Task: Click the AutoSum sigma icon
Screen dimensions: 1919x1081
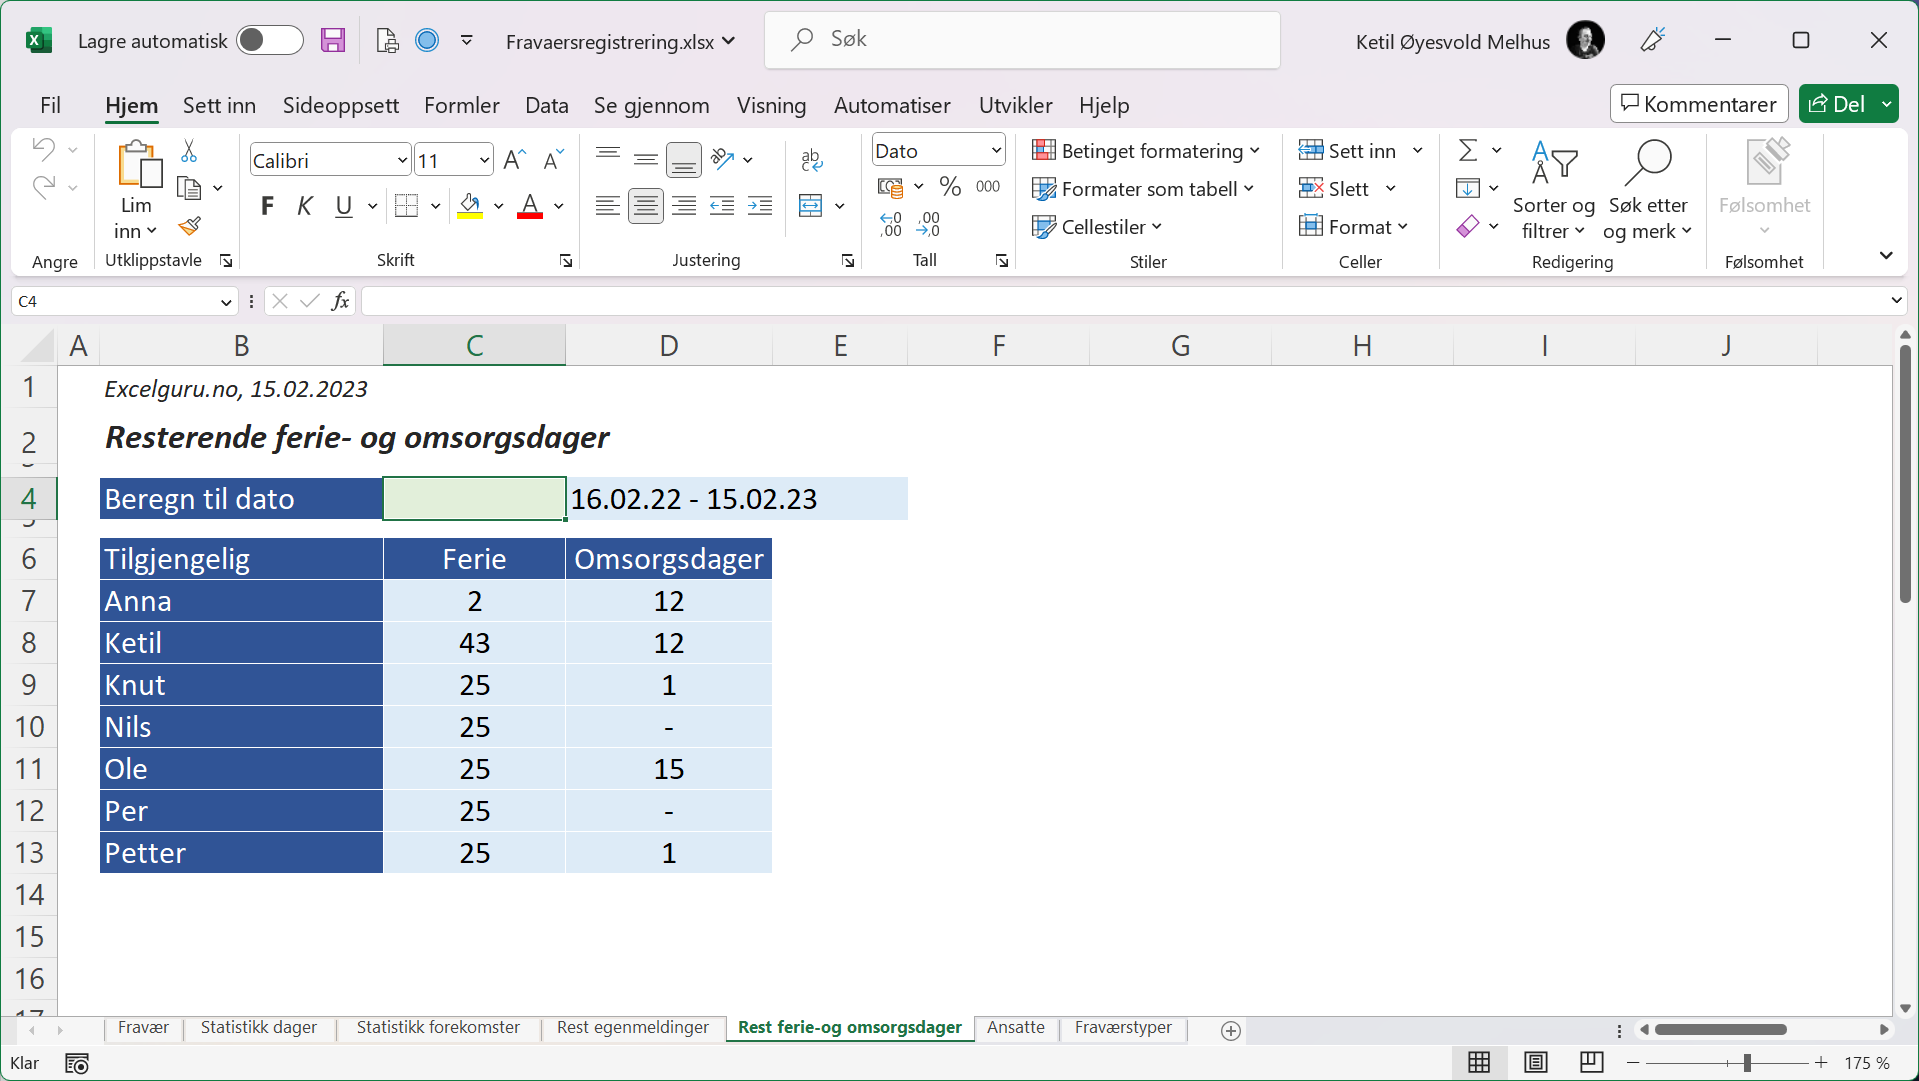Action: (x=1468, y=150)
